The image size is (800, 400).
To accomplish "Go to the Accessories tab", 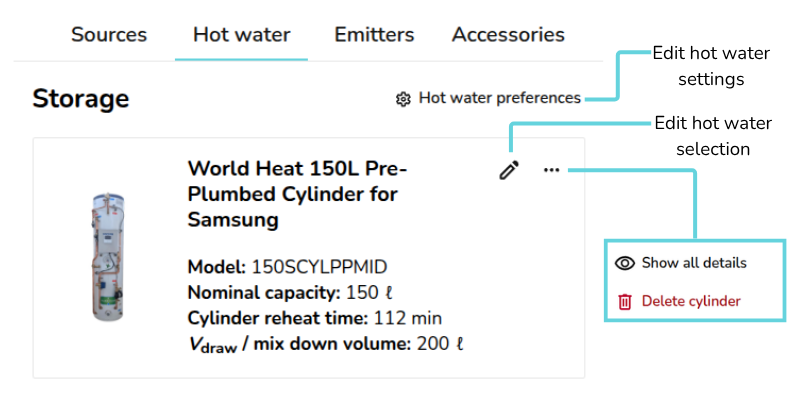I will click(x=508, y=35).
